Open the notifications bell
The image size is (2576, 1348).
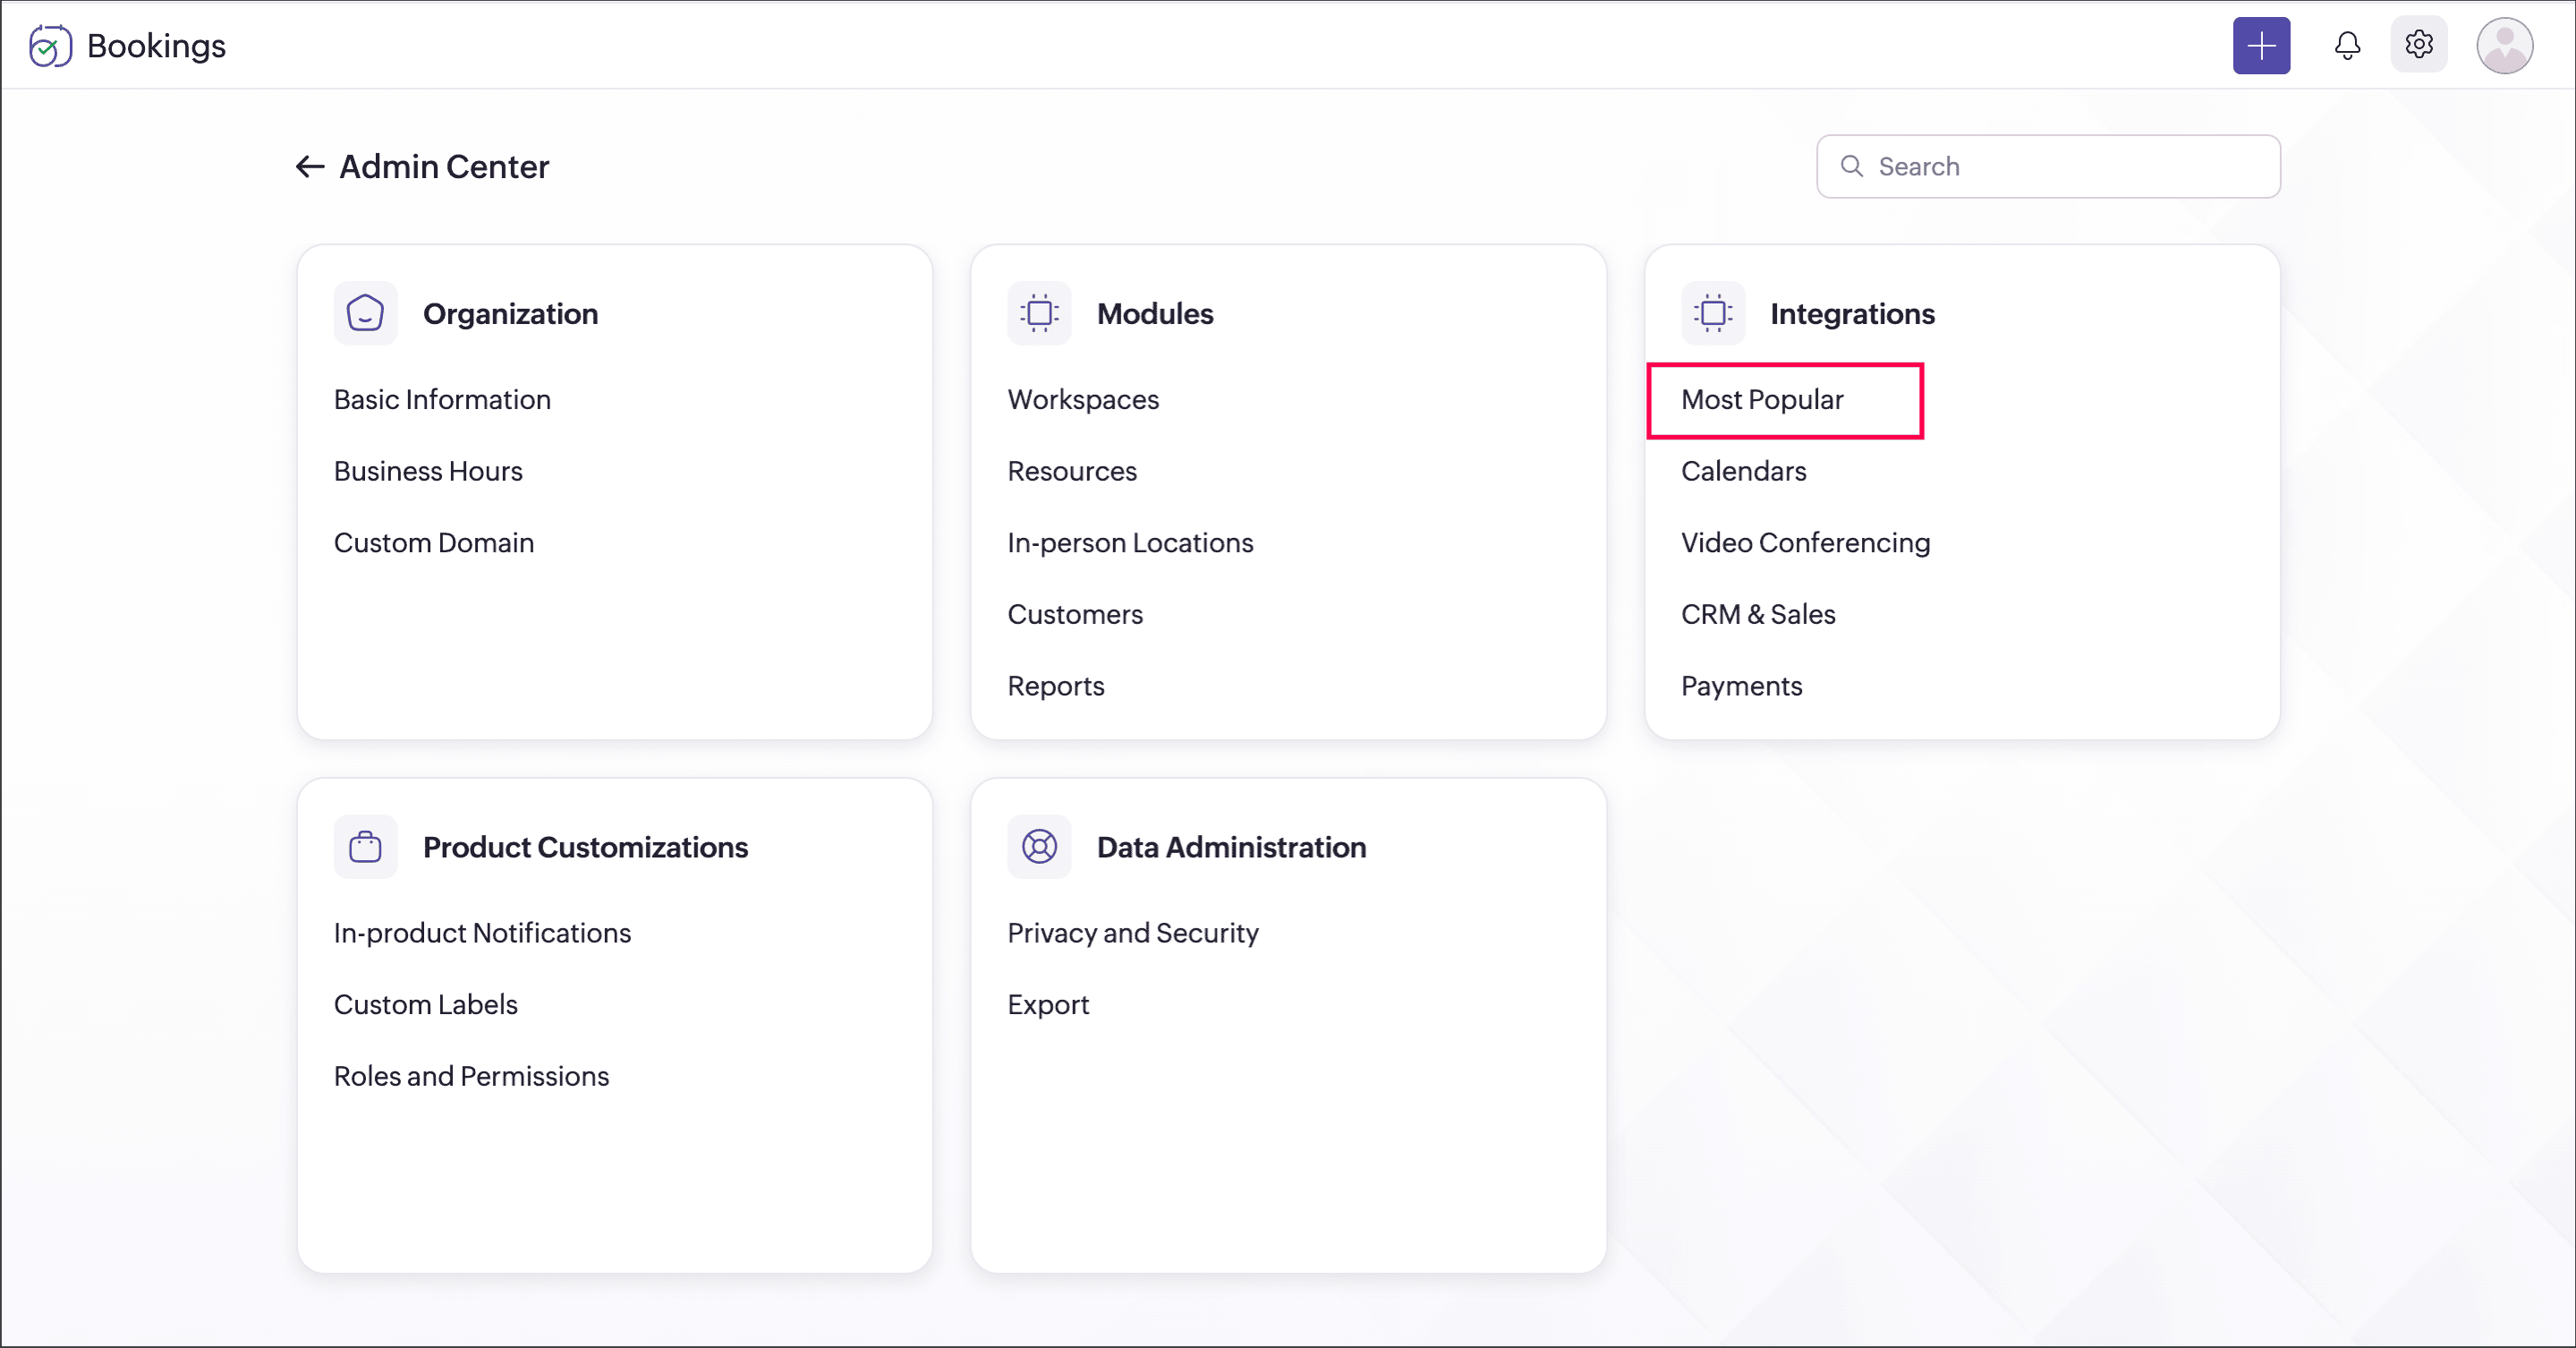pyautogui.click(x=2347, y=45)
